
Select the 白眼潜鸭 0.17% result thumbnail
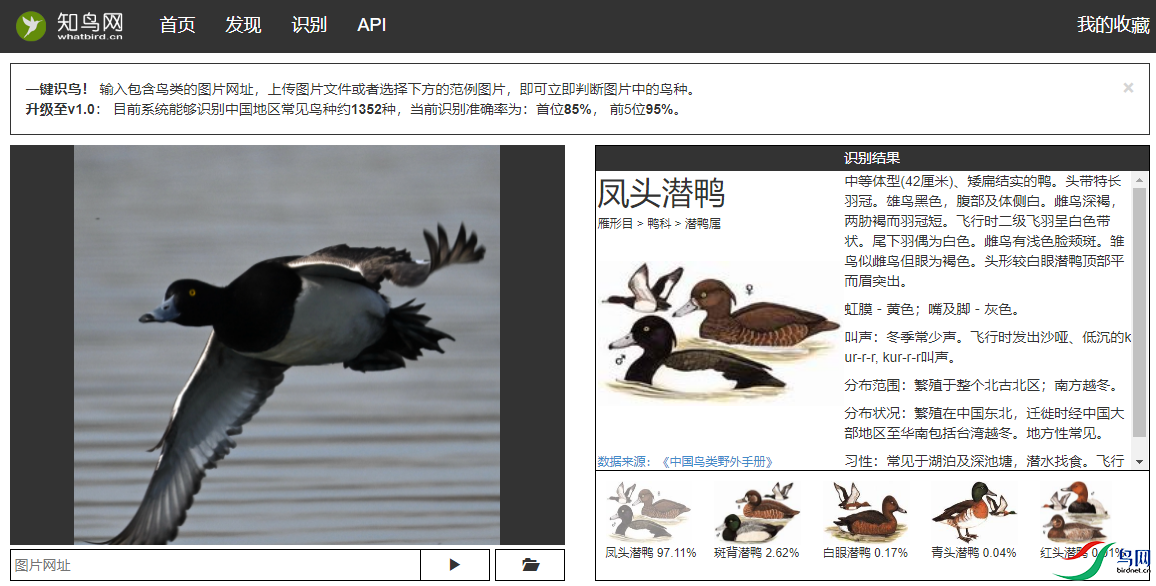(865, 512)
